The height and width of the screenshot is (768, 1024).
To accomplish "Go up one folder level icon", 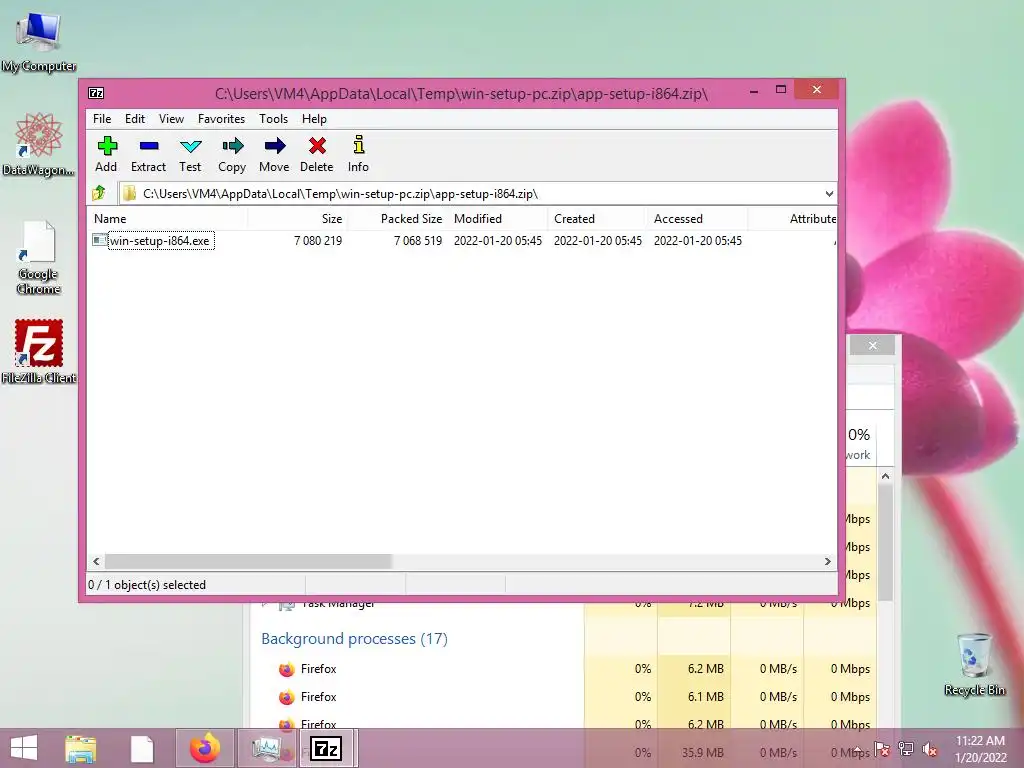I will click(99, 193).
